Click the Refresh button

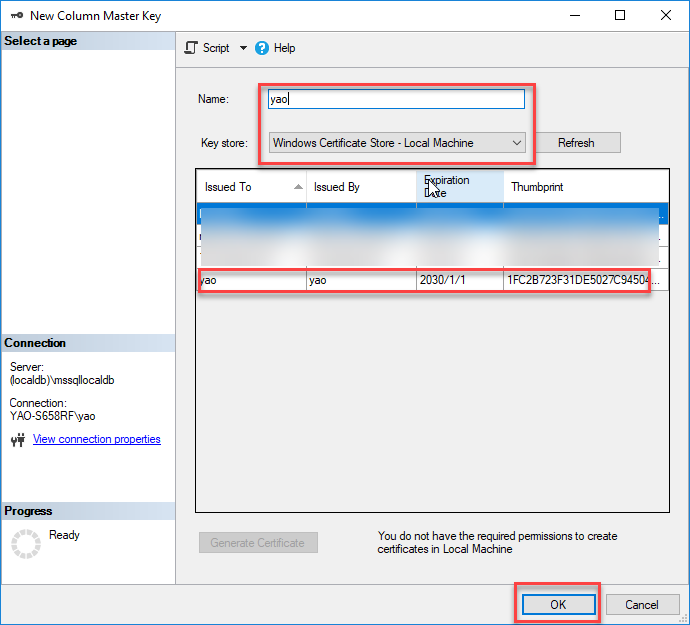[576, 143]
